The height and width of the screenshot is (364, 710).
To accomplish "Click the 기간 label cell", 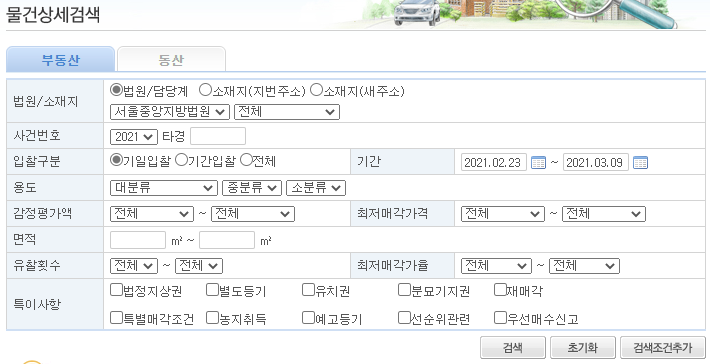I will click(x=402, y=162).
